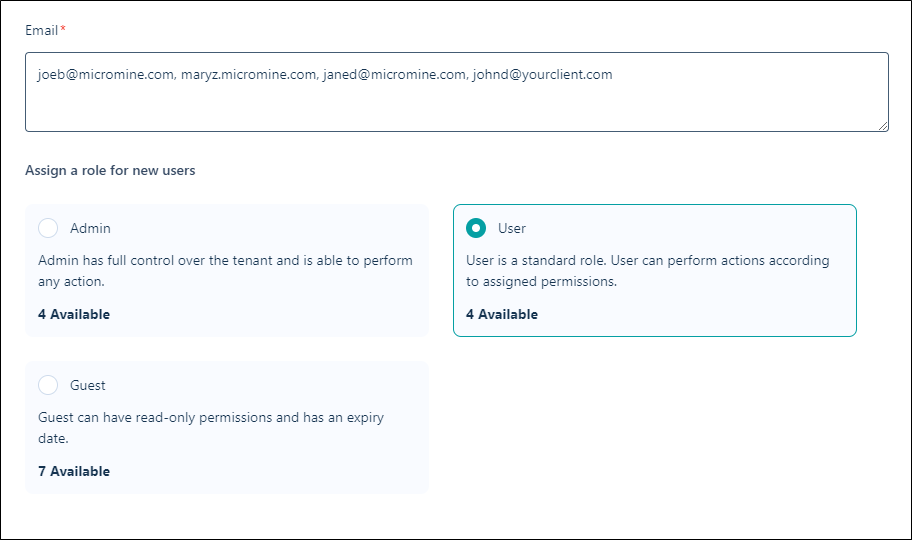This screenshot has width=912, height=540.
Task: Click the User standard role description
Action: [x=647, y=271]
